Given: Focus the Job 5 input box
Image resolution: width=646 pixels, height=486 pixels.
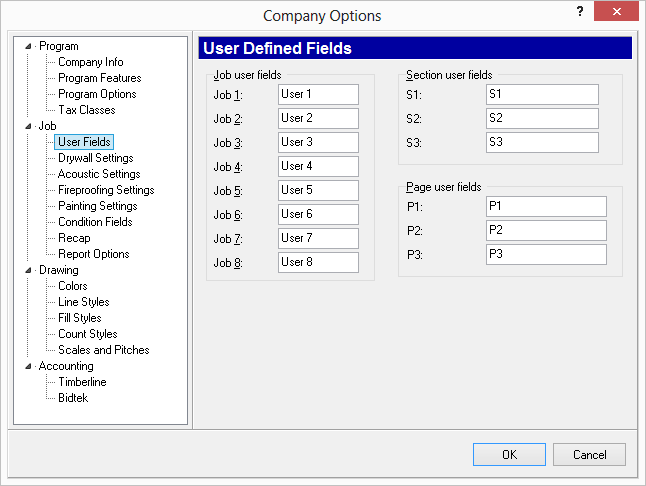Looking at the screenshot, I should pos(318,190).
